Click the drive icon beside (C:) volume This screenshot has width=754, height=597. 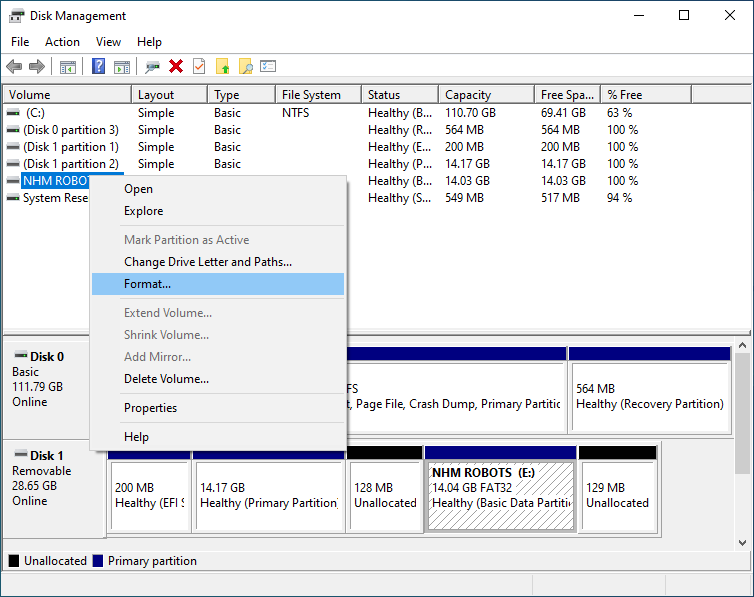coord(13,113)
